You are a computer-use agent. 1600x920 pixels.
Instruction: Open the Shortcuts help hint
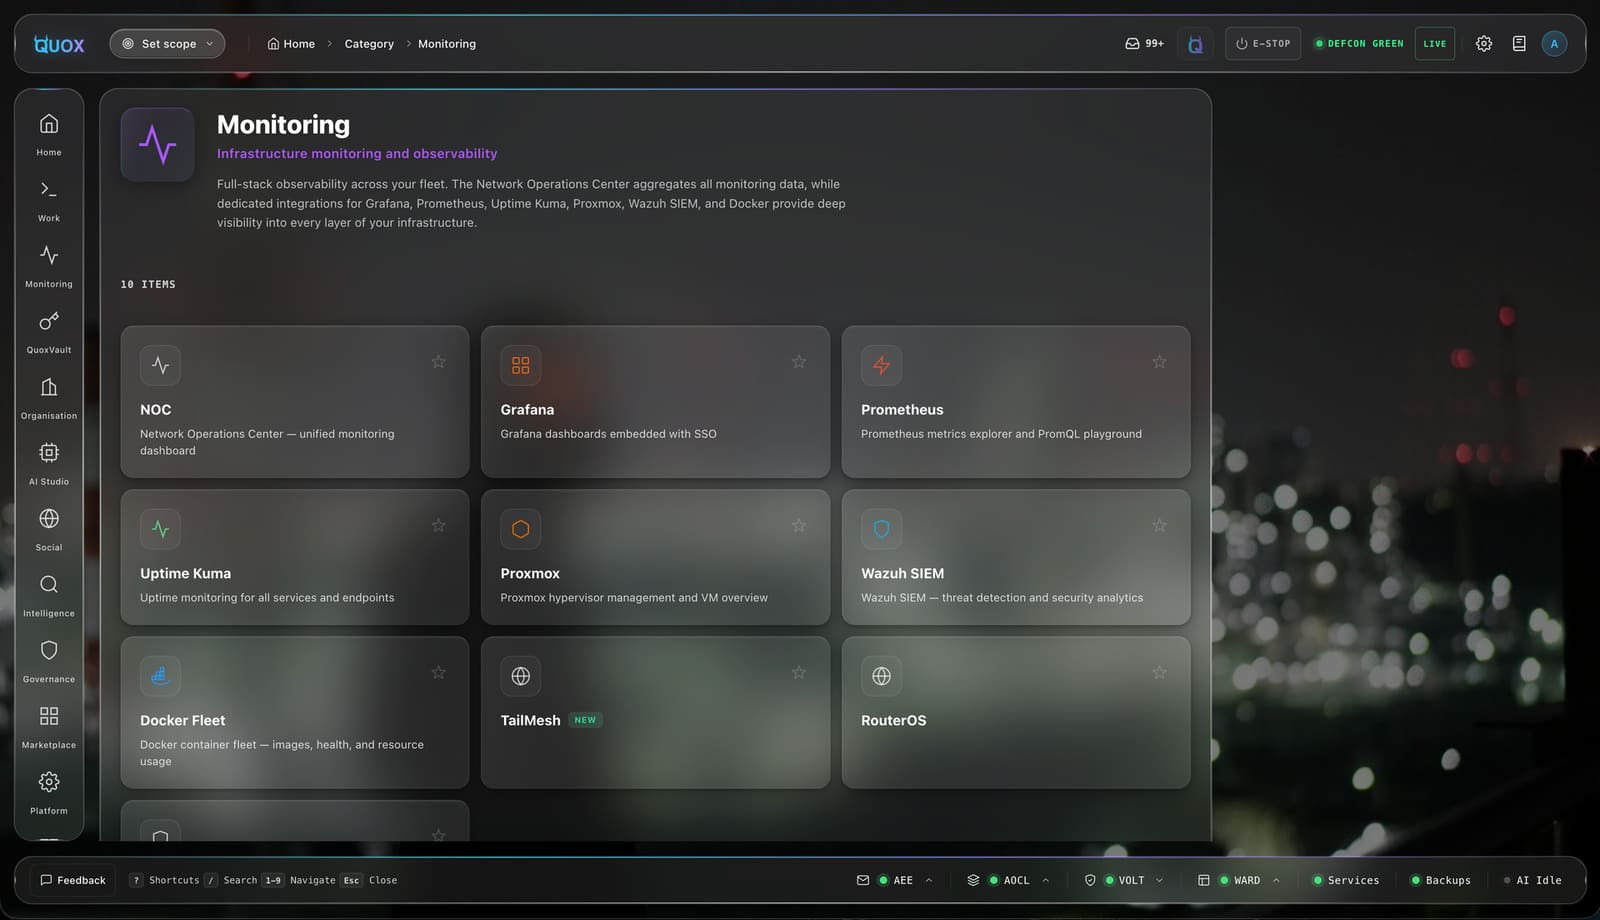click(x=165, y=881)
